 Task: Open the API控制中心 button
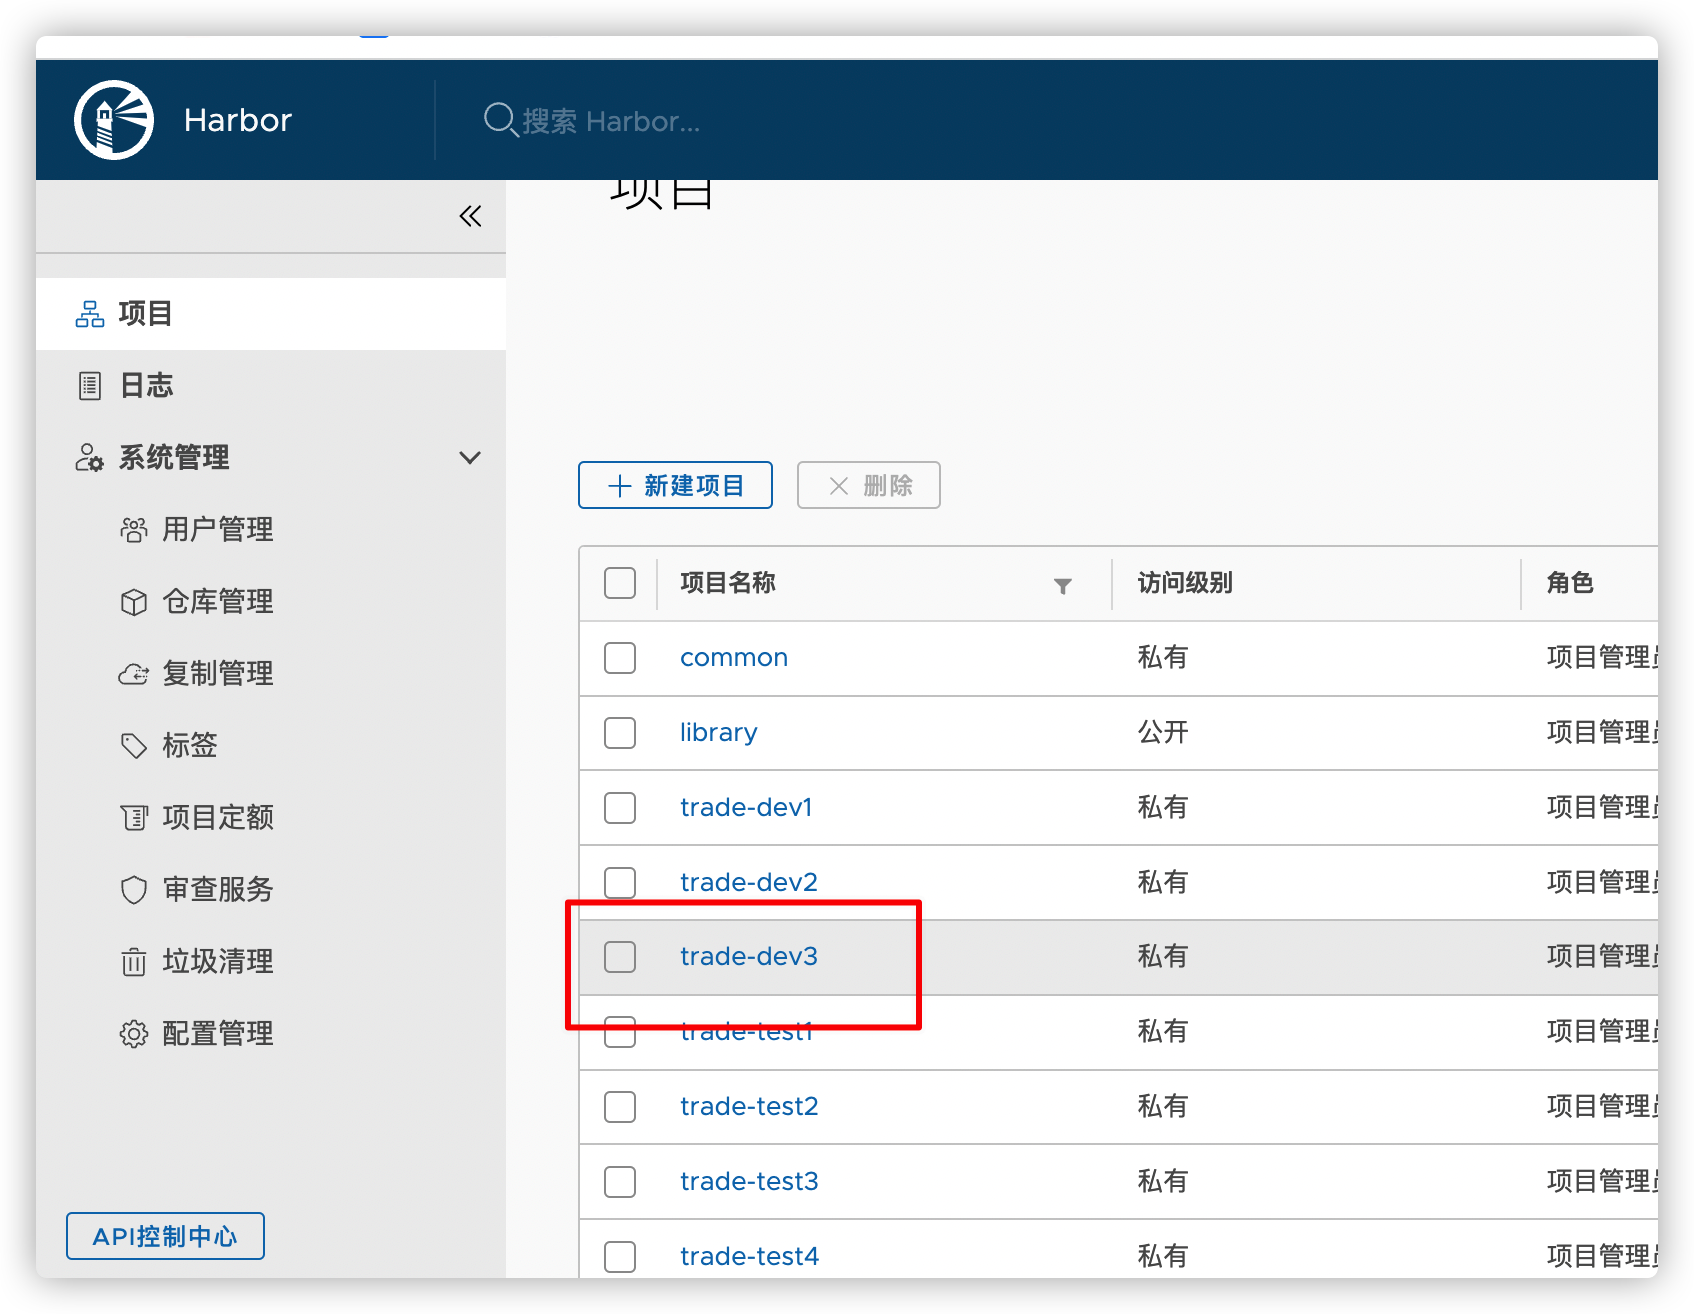165,1236
